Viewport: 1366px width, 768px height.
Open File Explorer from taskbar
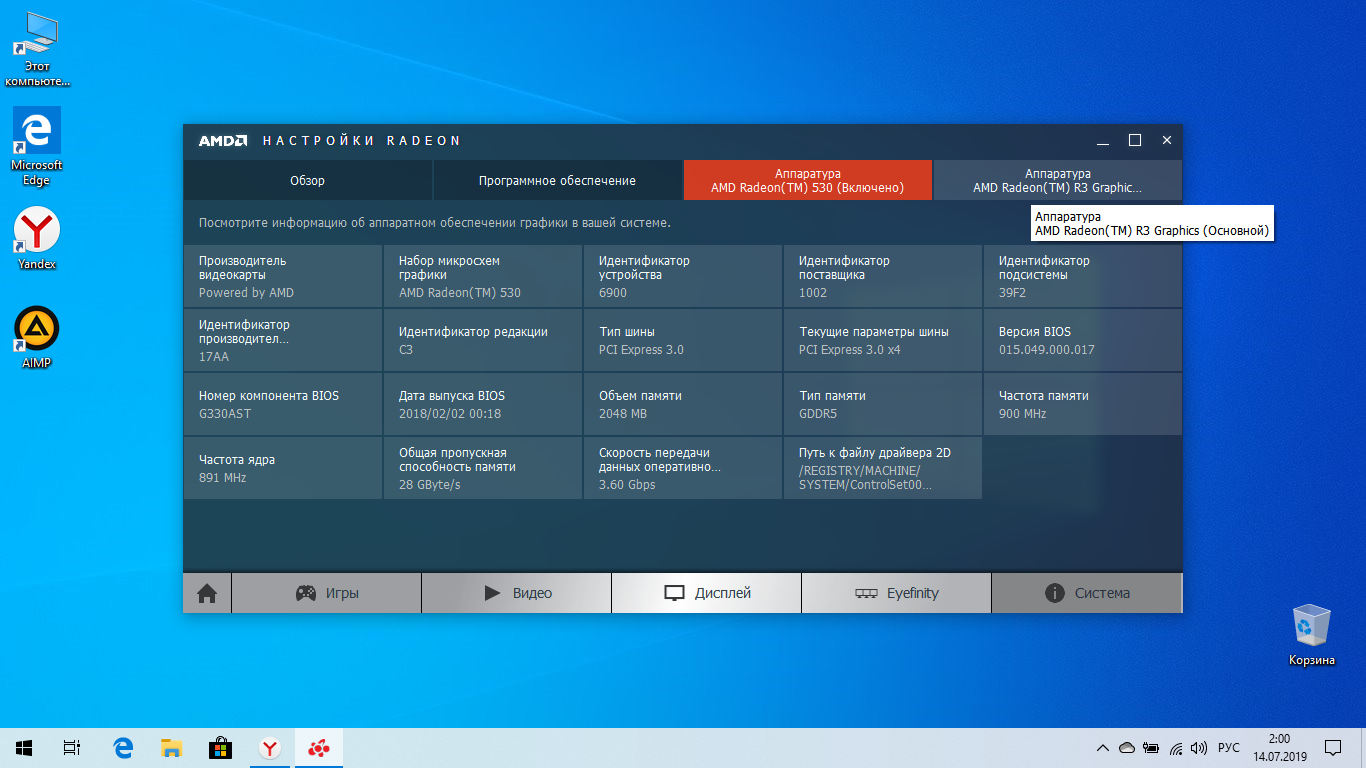coord(172,747)
